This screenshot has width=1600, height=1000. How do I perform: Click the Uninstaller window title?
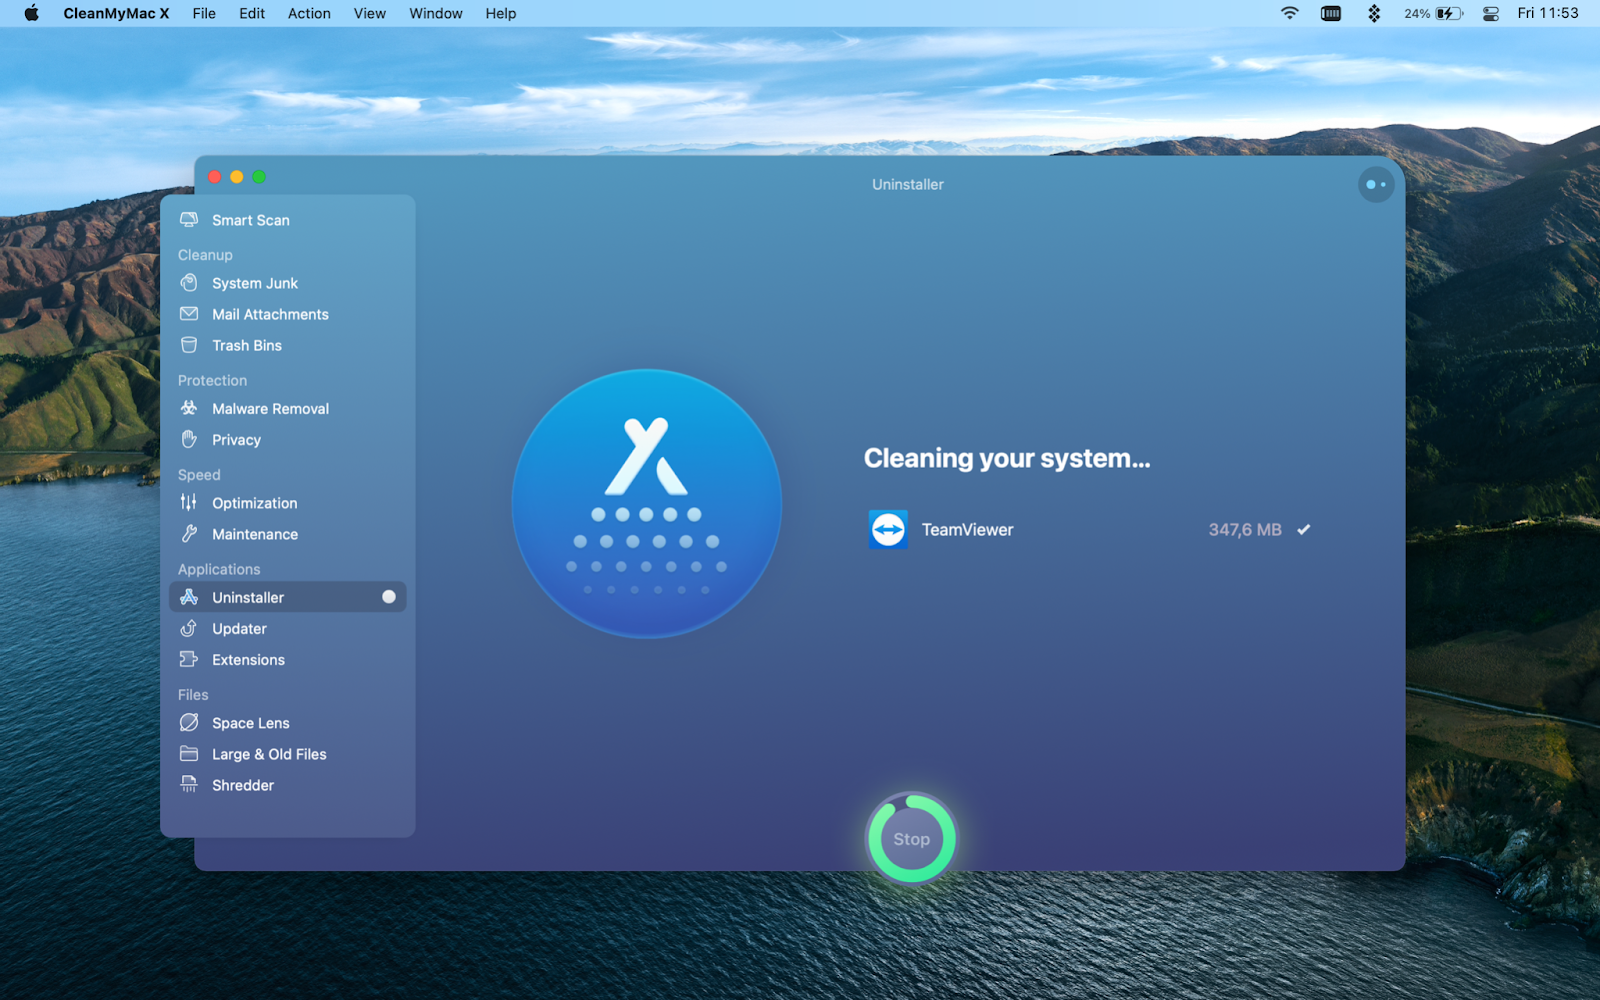(x=908, y=184)
